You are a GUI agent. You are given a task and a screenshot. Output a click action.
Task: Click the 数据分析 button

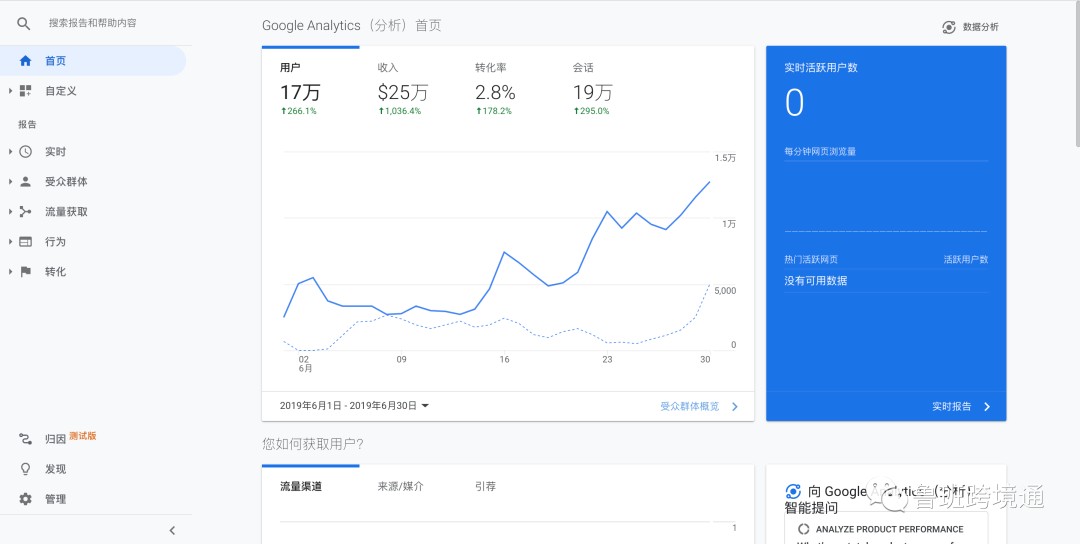pos(970,27)
